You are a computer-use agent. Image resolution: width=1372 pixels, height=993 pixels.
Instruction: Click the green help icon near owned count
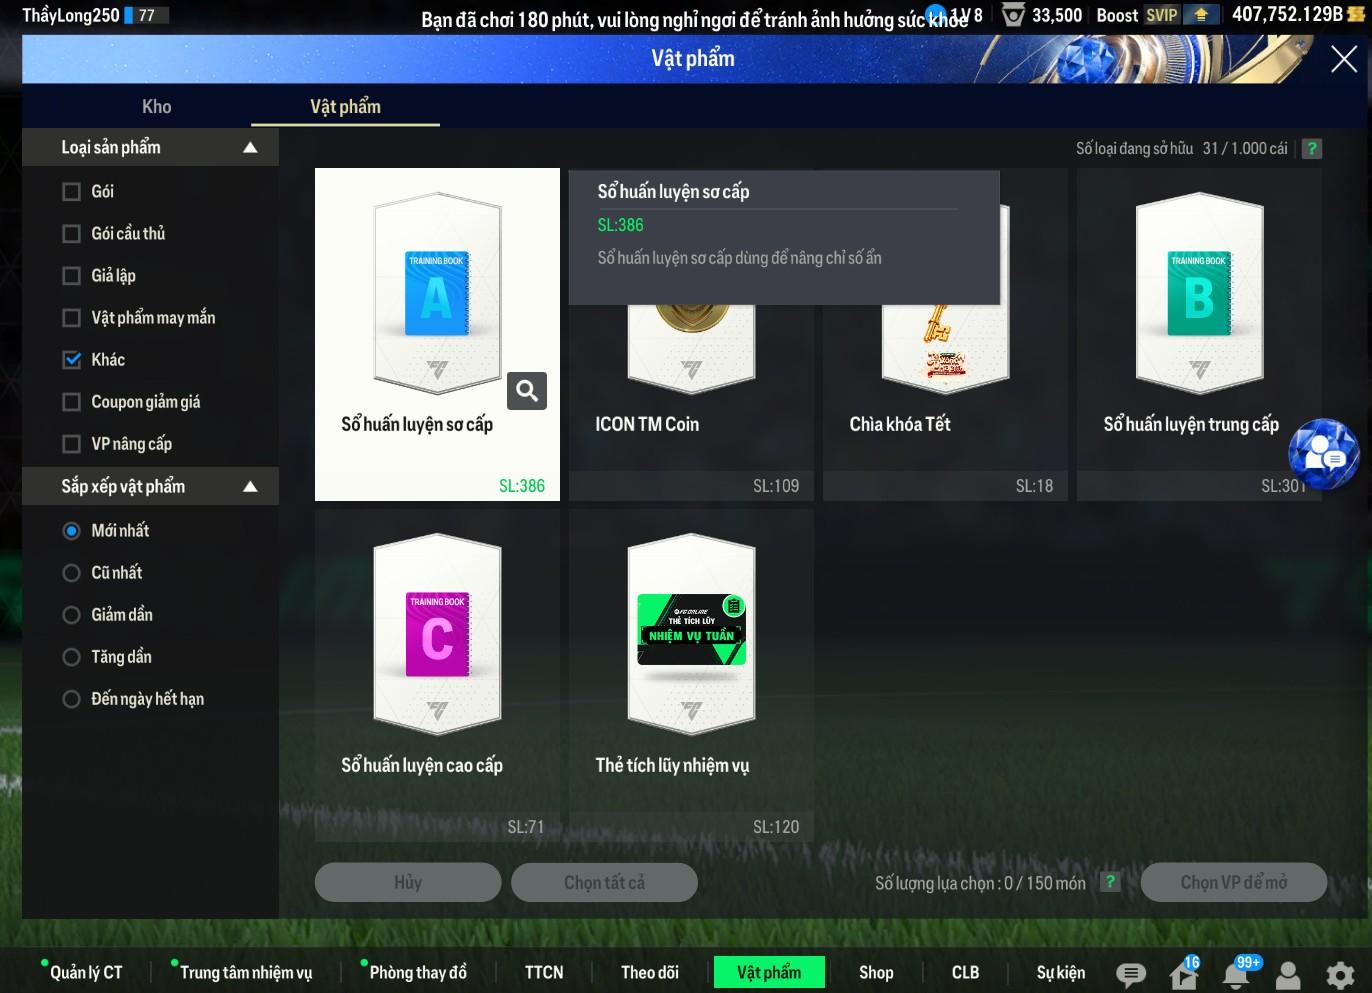[1312, 149]
